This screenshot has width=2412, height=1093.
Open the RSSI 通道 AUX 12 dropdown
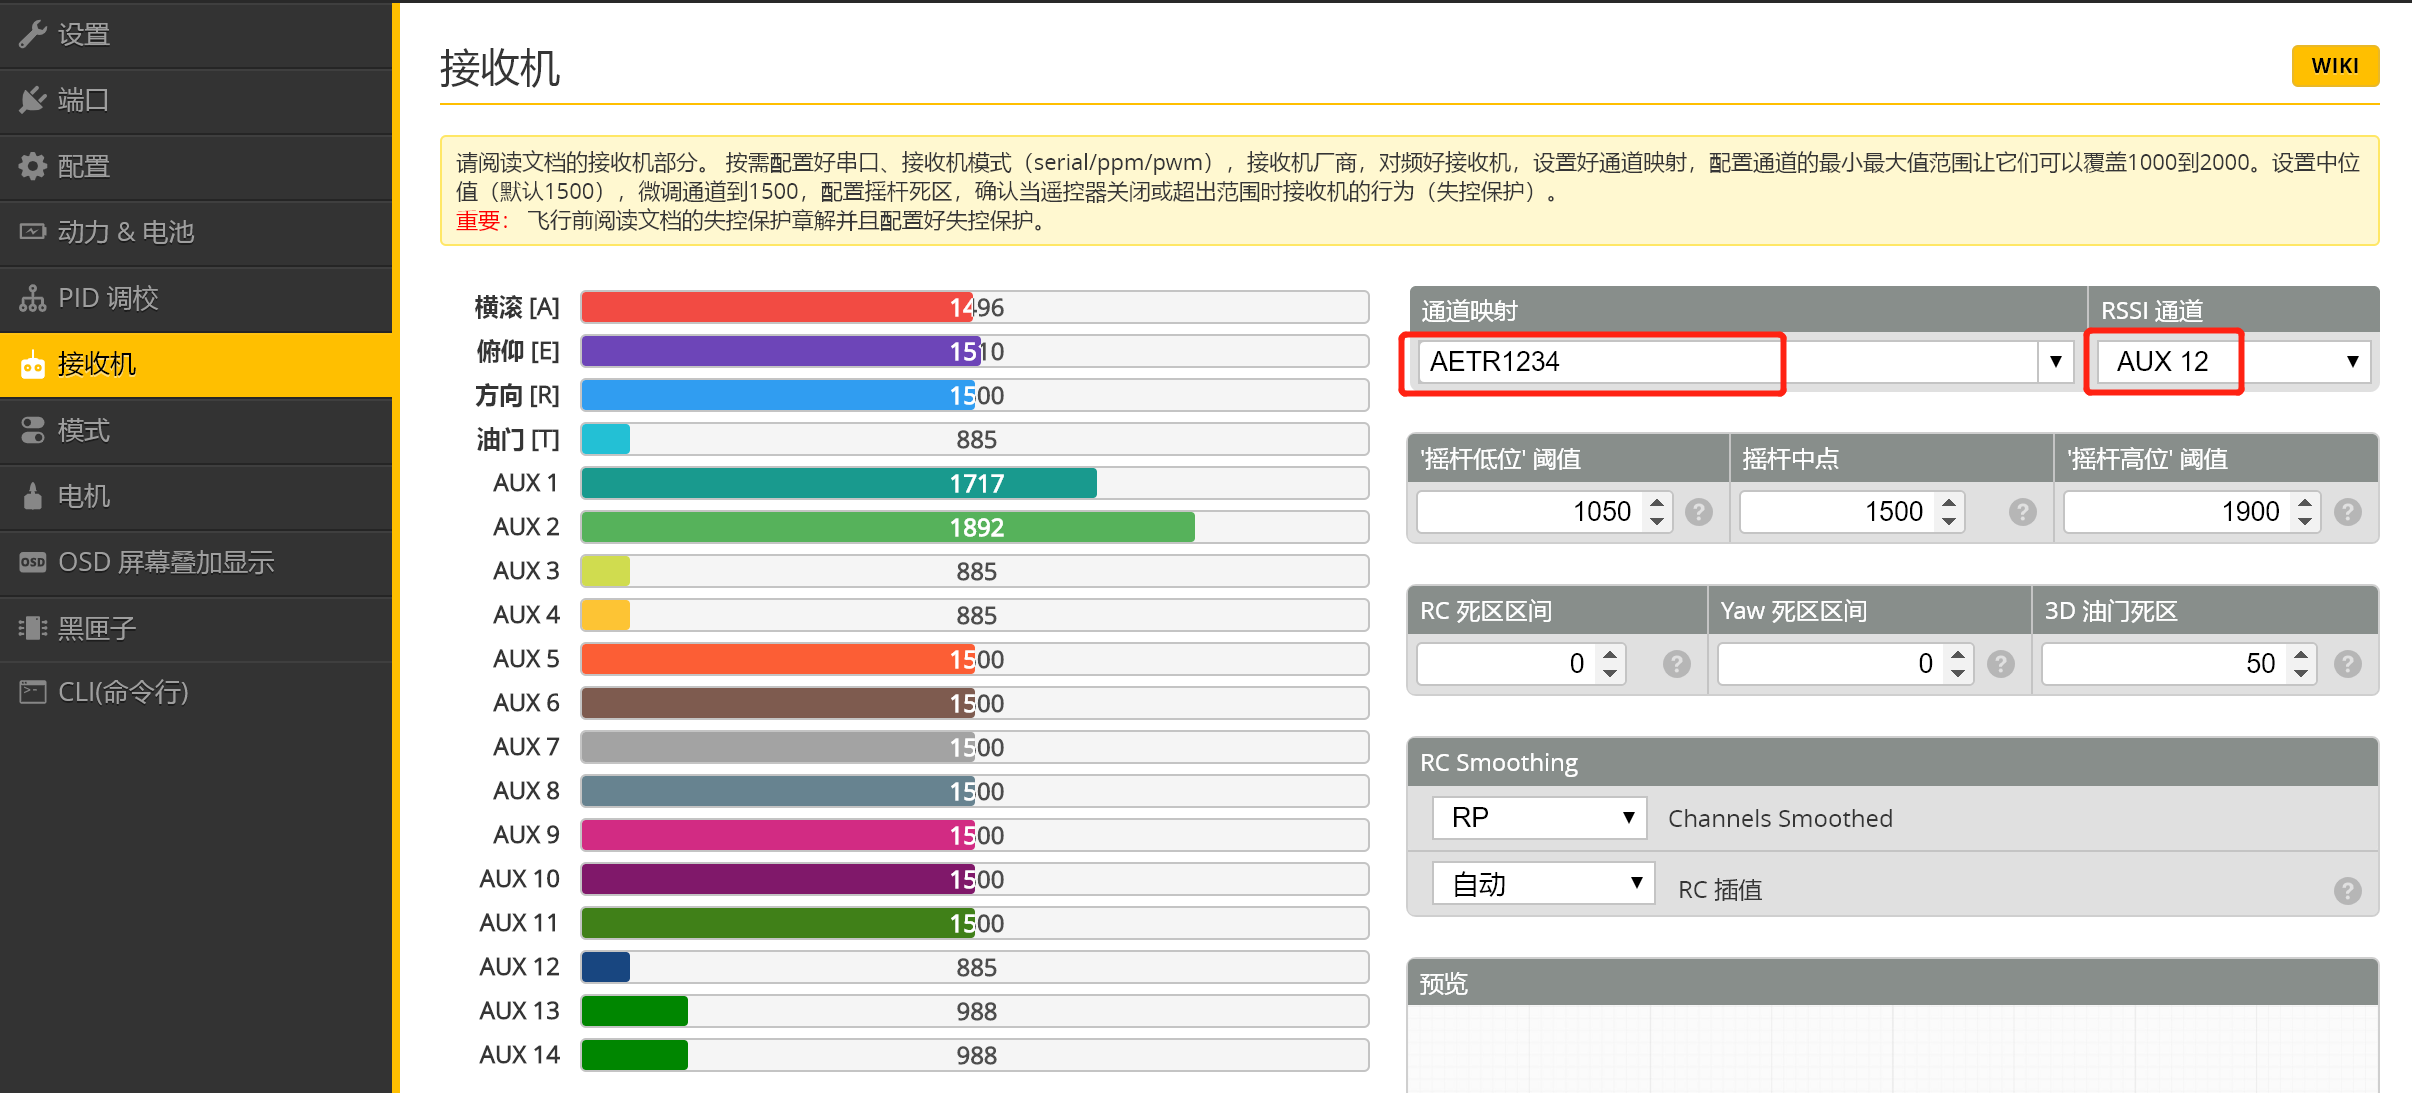click(2235, 361)
